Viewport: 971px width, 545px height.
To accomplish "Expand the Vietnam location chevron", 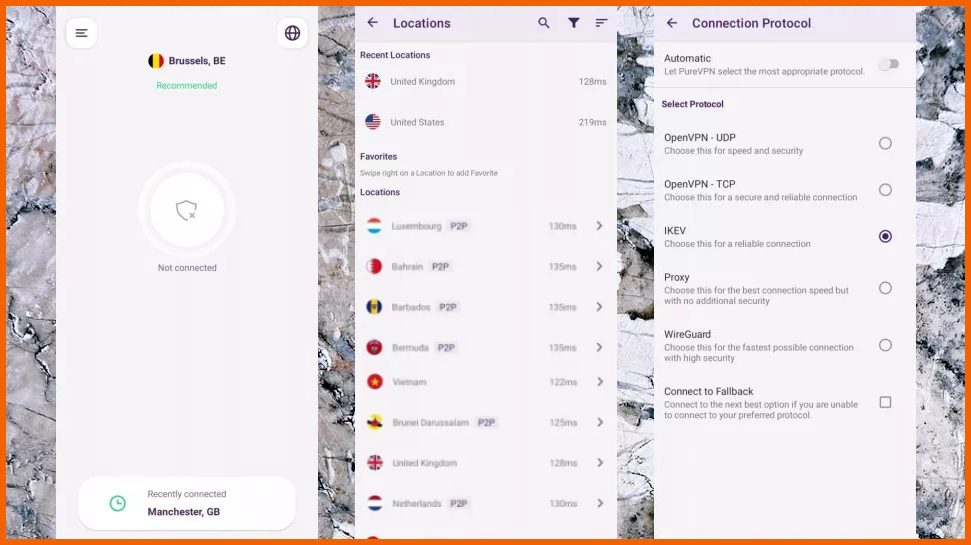I will [600, 382].
